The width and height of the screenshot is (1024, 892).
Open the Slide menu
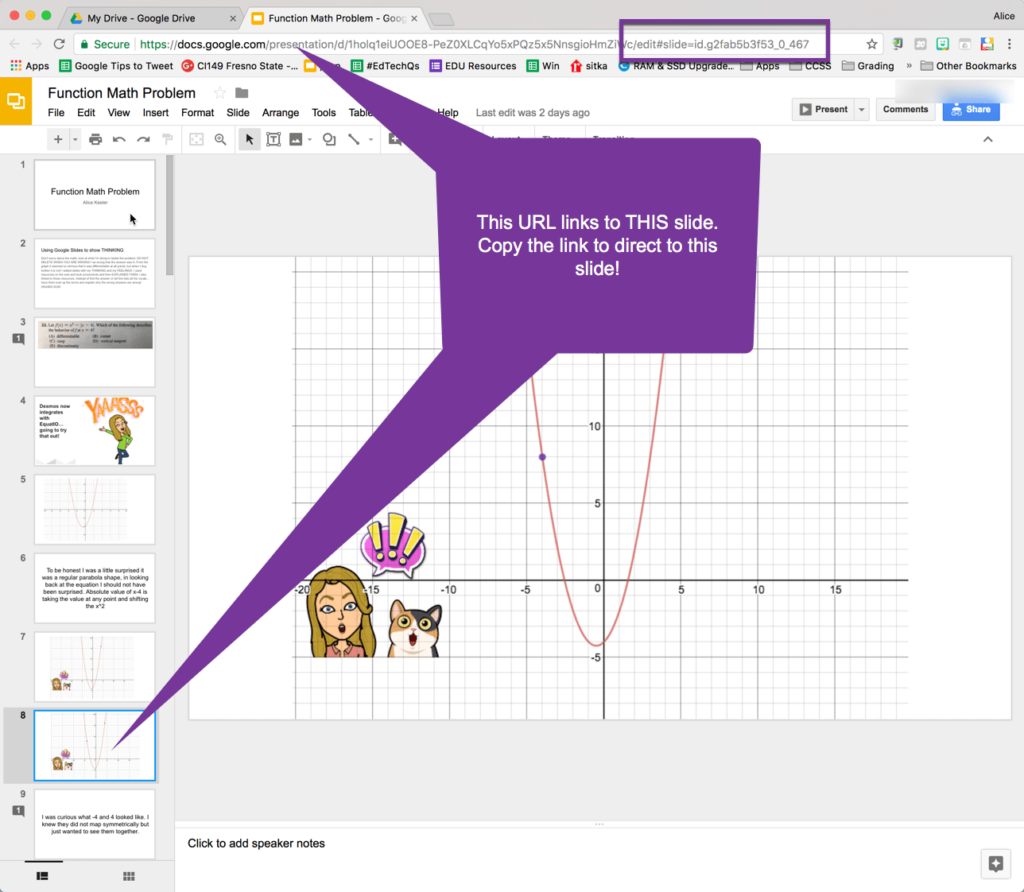click(x=238, y=112)
